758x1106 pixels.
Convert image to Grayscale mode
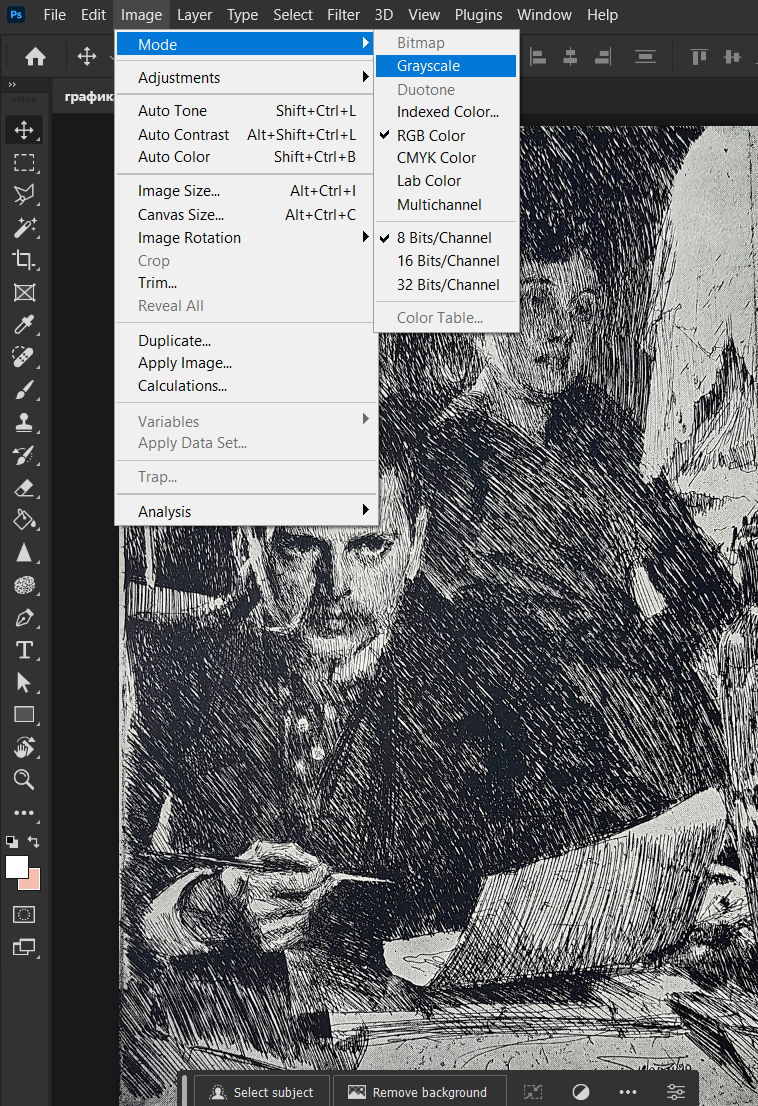click(447, 66)
